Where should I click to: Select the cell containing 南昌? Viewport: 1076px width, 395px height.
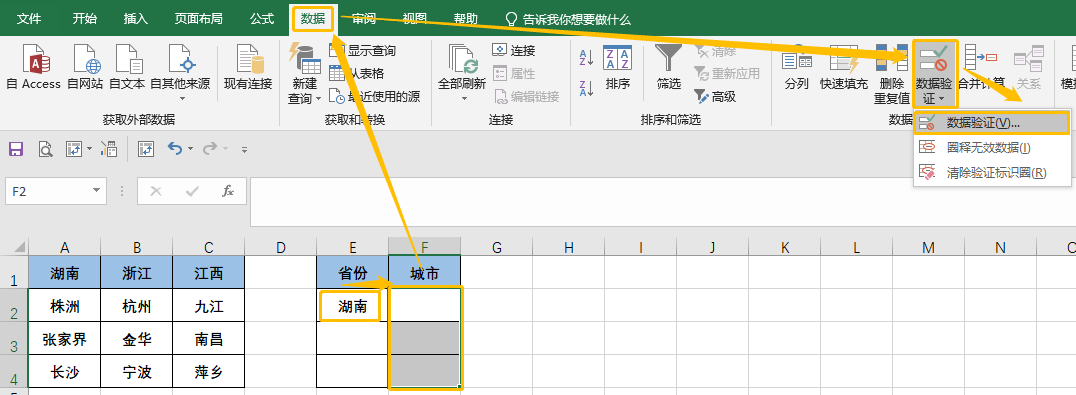pos(209,339)
